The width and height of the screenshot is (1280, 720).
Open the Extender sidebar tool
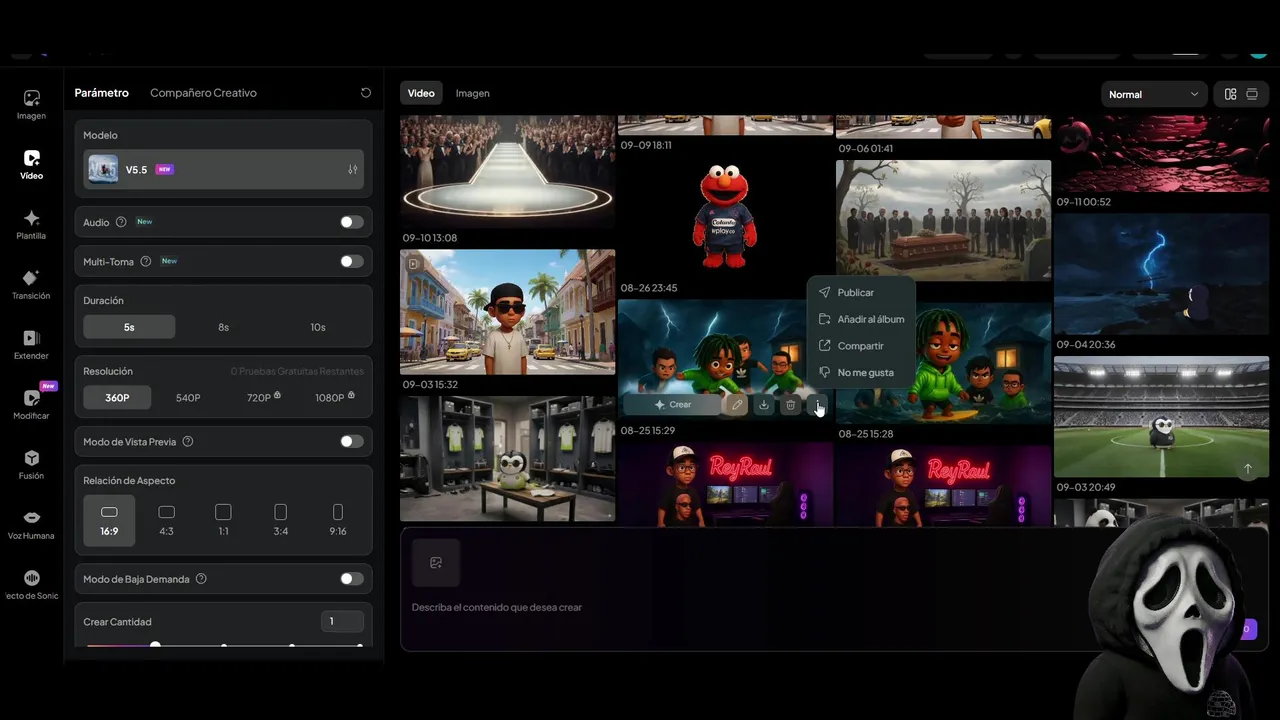[x=31, y=344]
